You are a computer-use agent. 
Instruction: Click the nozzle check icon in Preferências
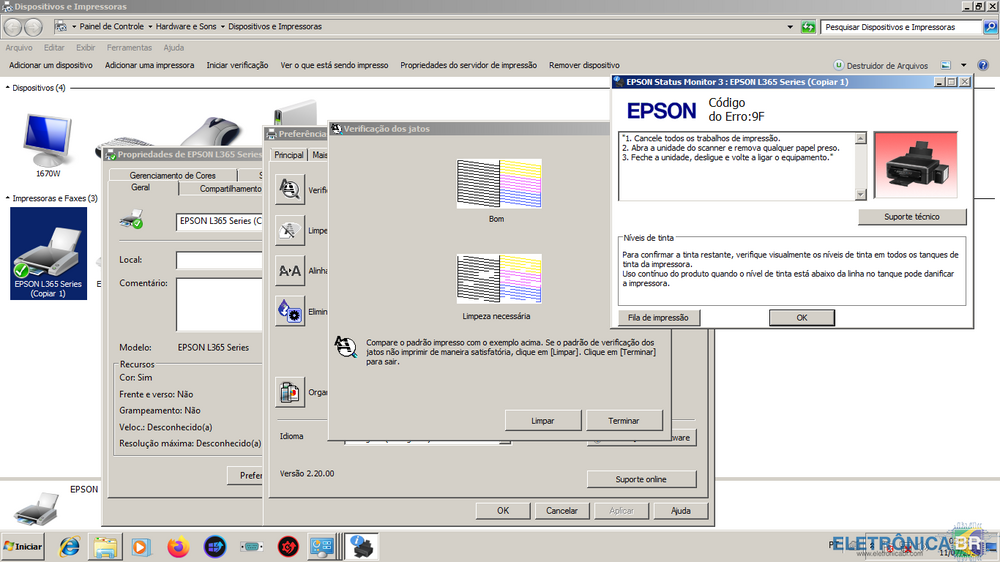click(x=290, y=189)
